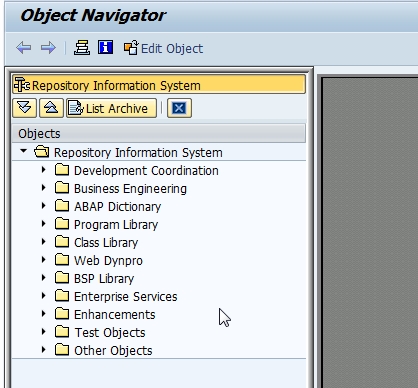Select the Web Dynpro label
Screen dimensions: 418x388
point(108,261)
